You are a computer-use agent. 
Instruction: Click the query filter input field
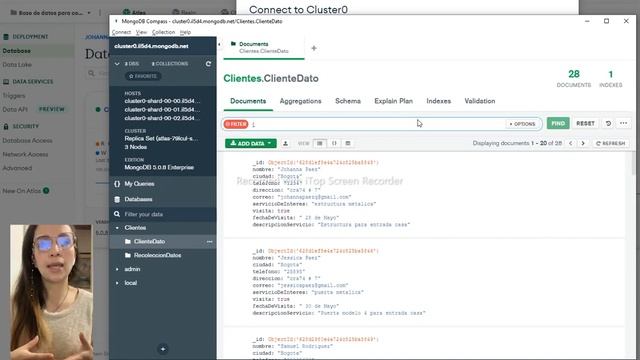377,124
